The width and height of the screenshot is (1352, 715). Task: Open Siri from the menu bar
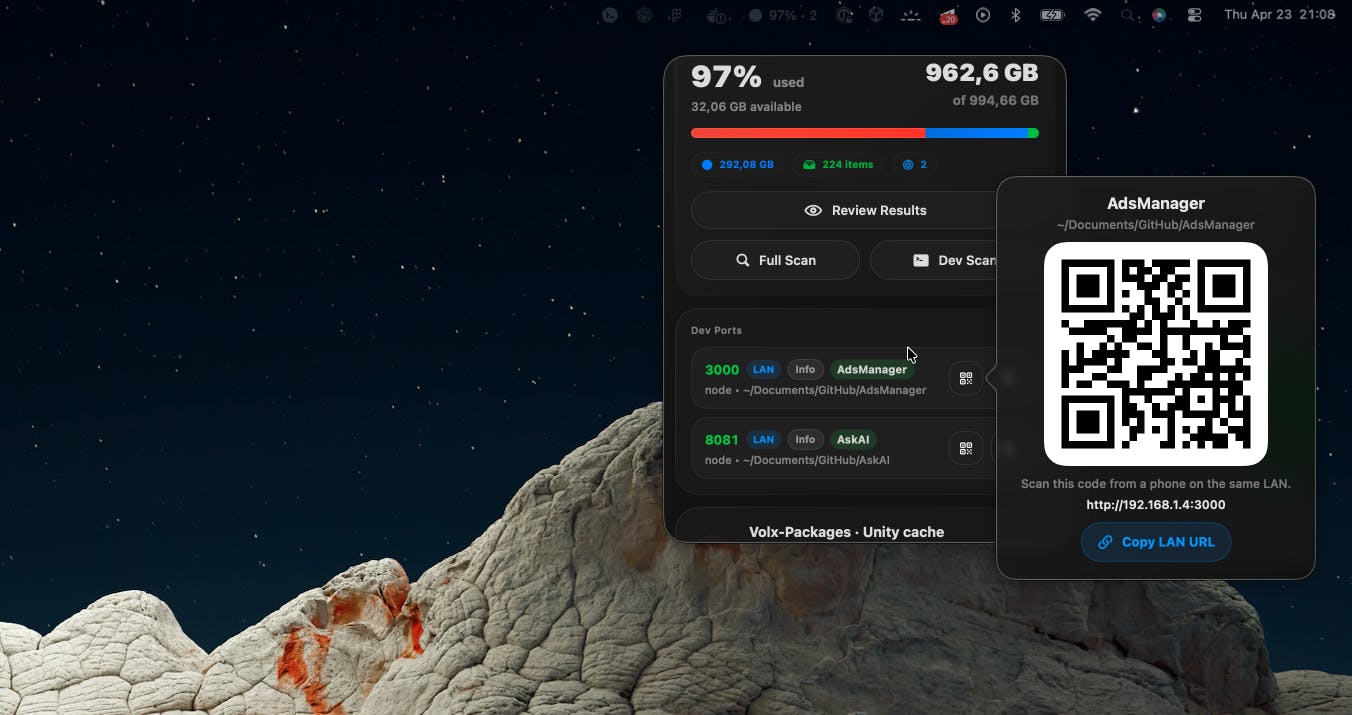click(1159, 15)
